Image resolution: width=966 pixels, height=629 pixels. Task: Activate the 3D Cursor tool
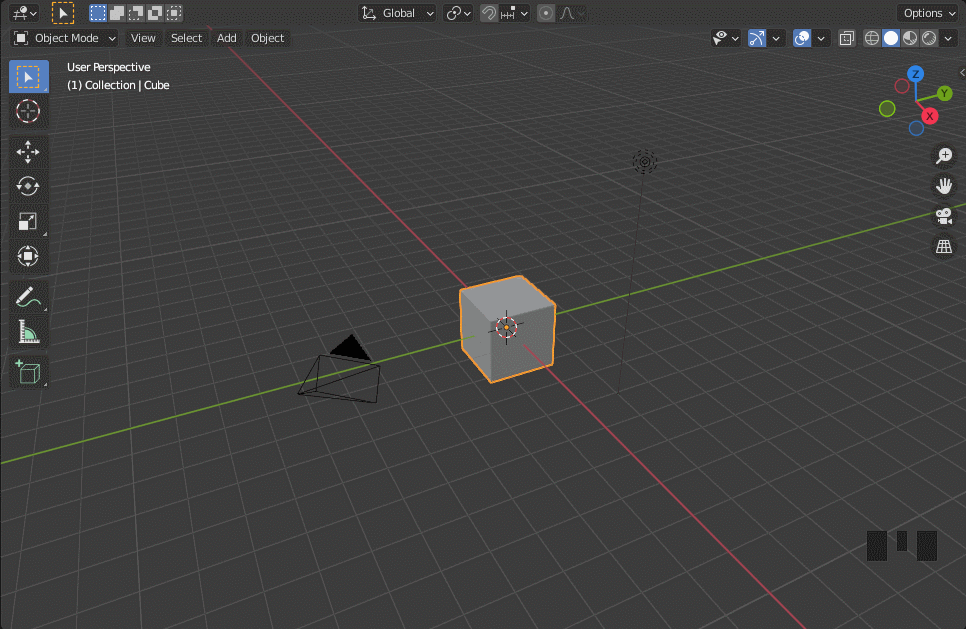(28, 112)
